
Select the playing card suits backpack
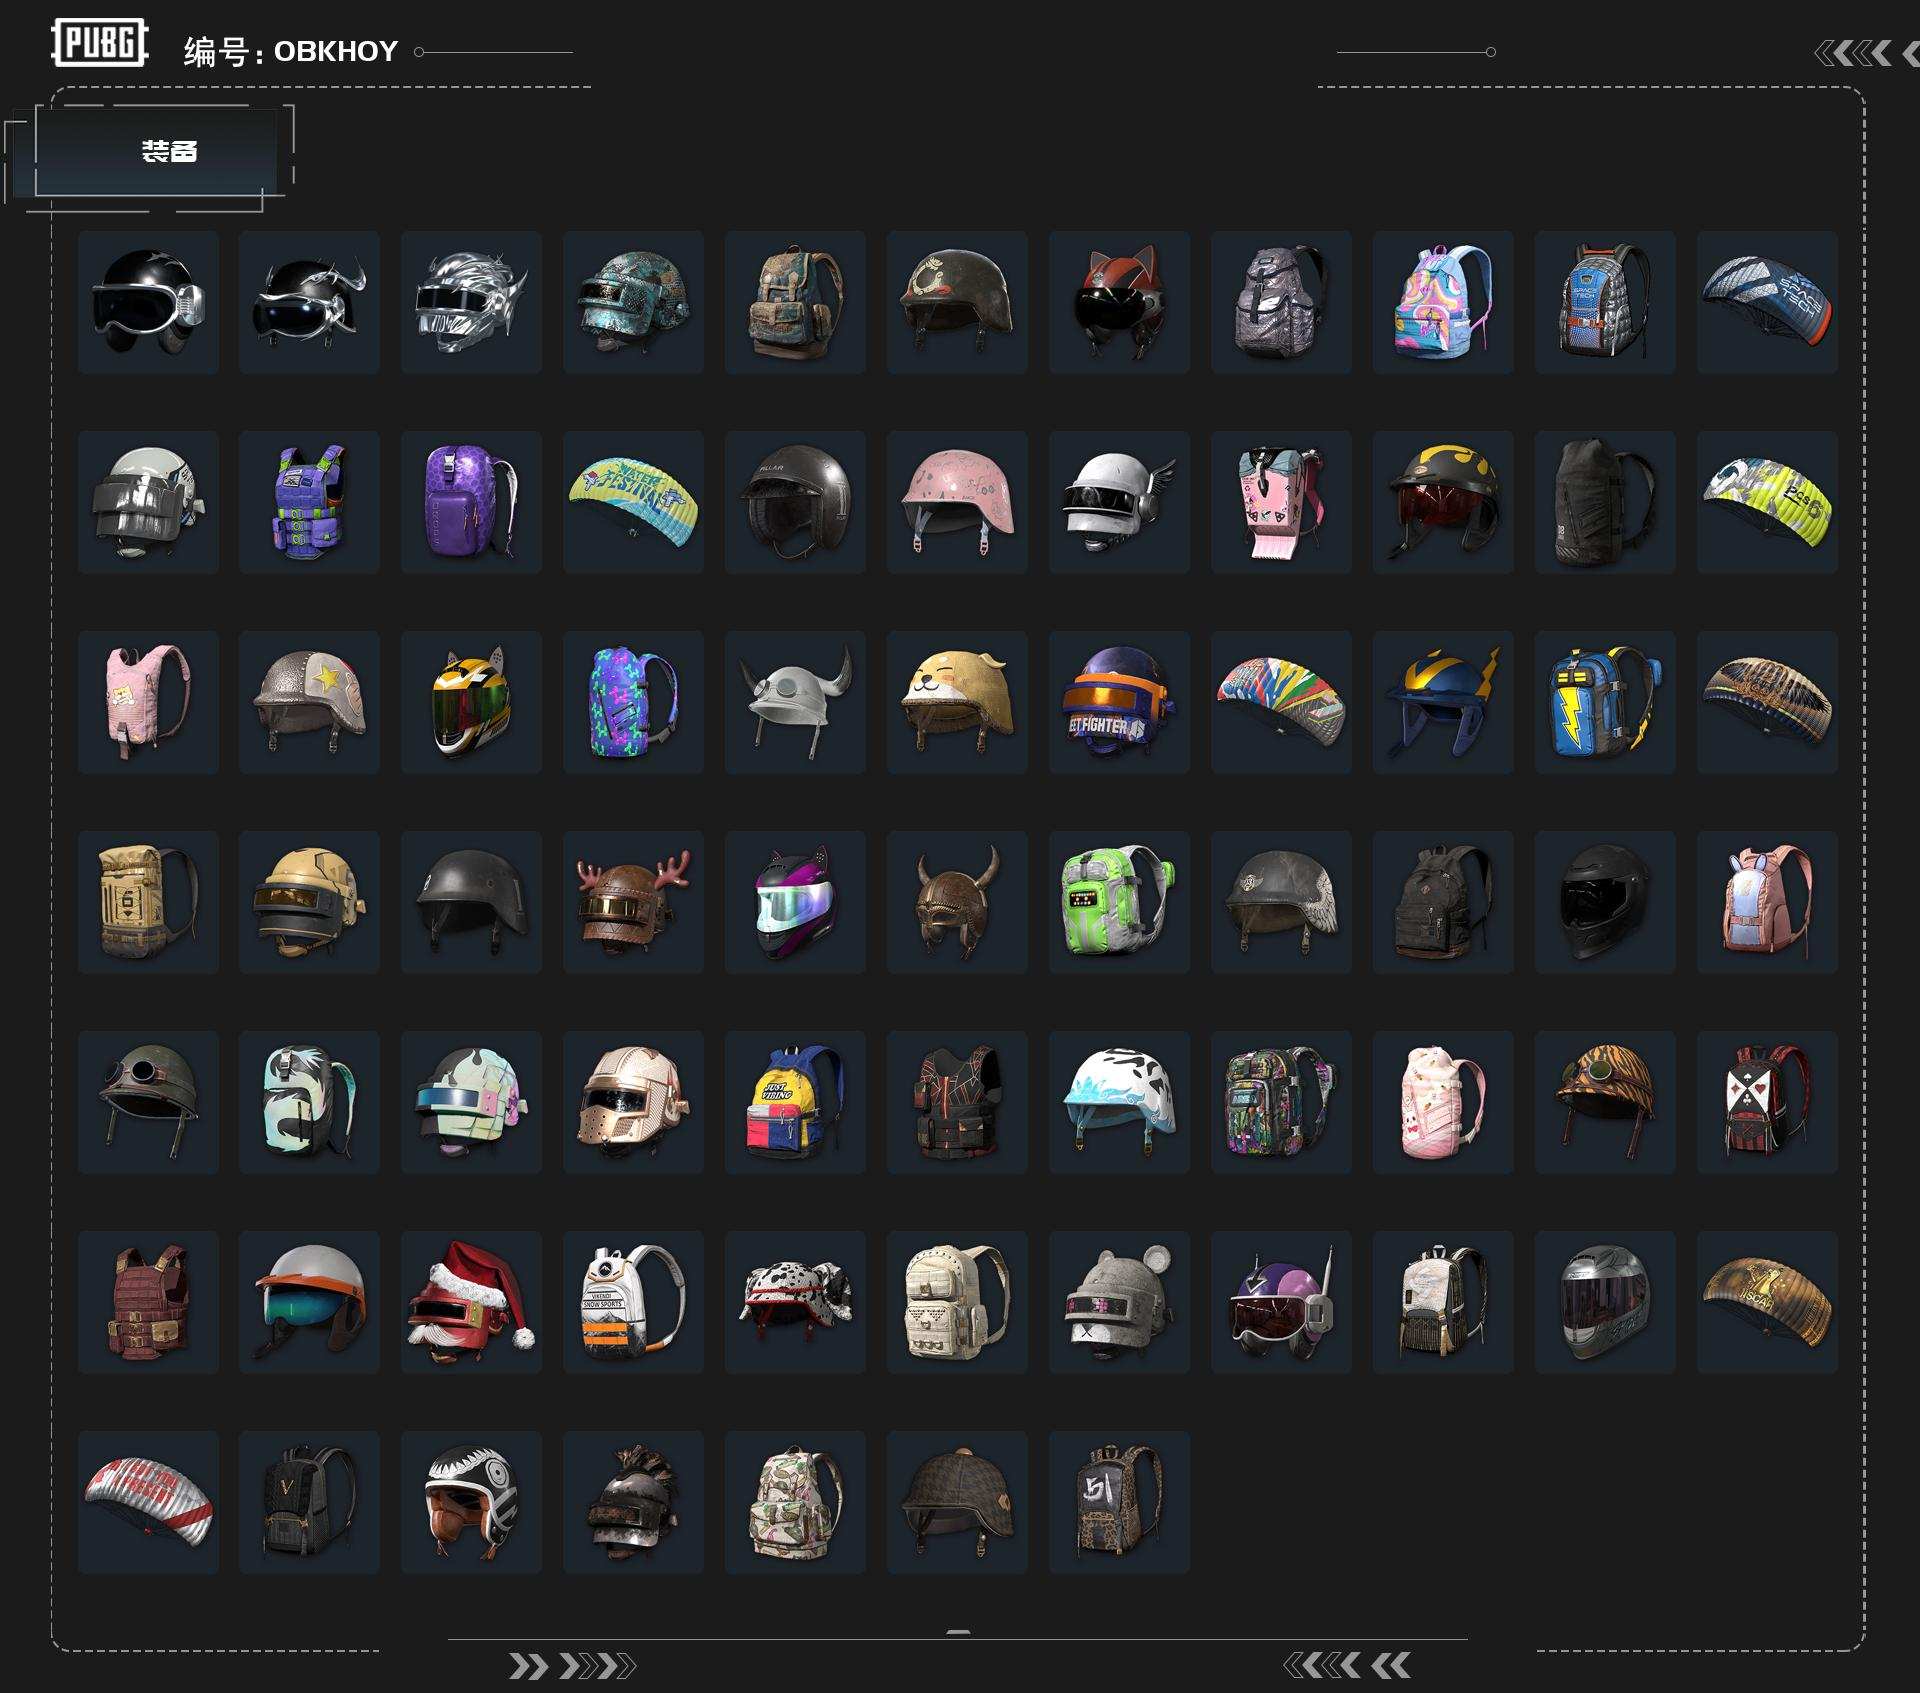1767,1102
